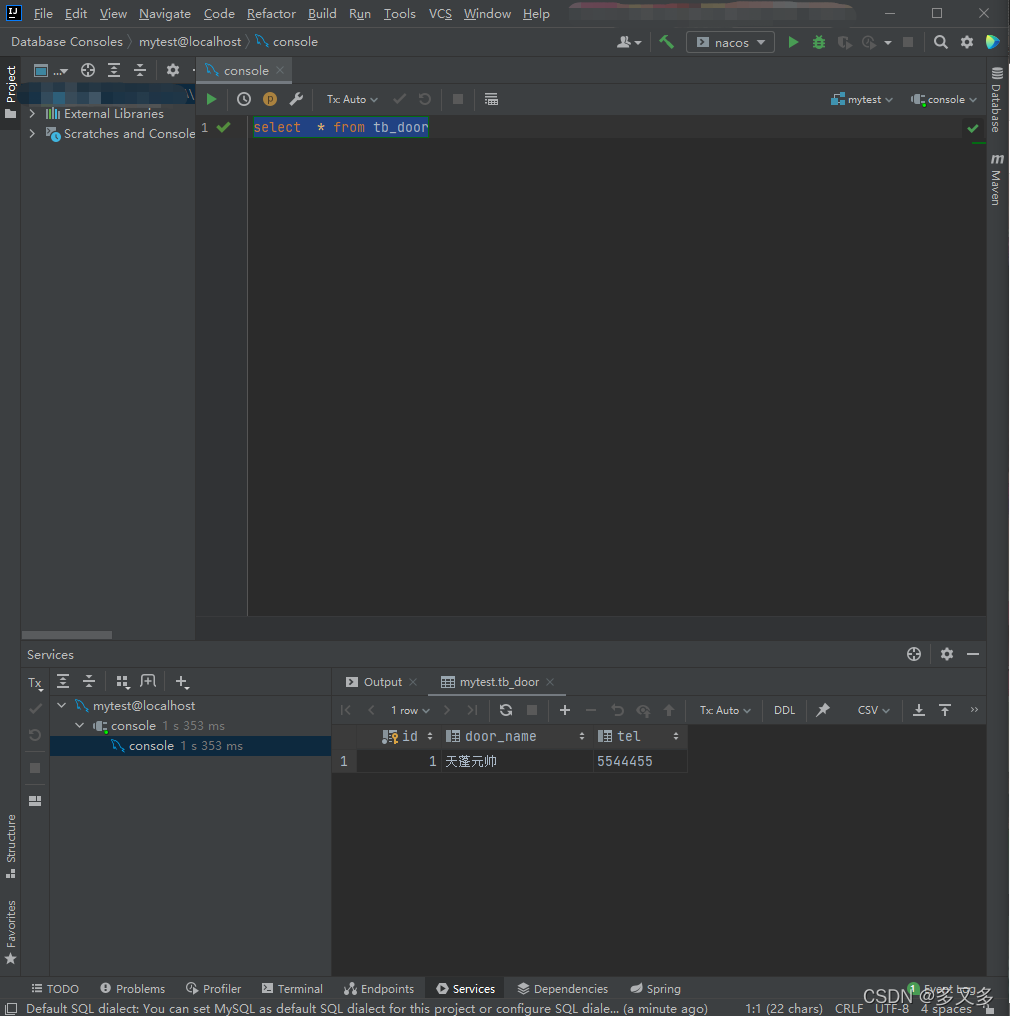Click mytest@localhost in the breadcrumb
The width and height of the screenshot is (1010, 1016).
coord(190,41)
